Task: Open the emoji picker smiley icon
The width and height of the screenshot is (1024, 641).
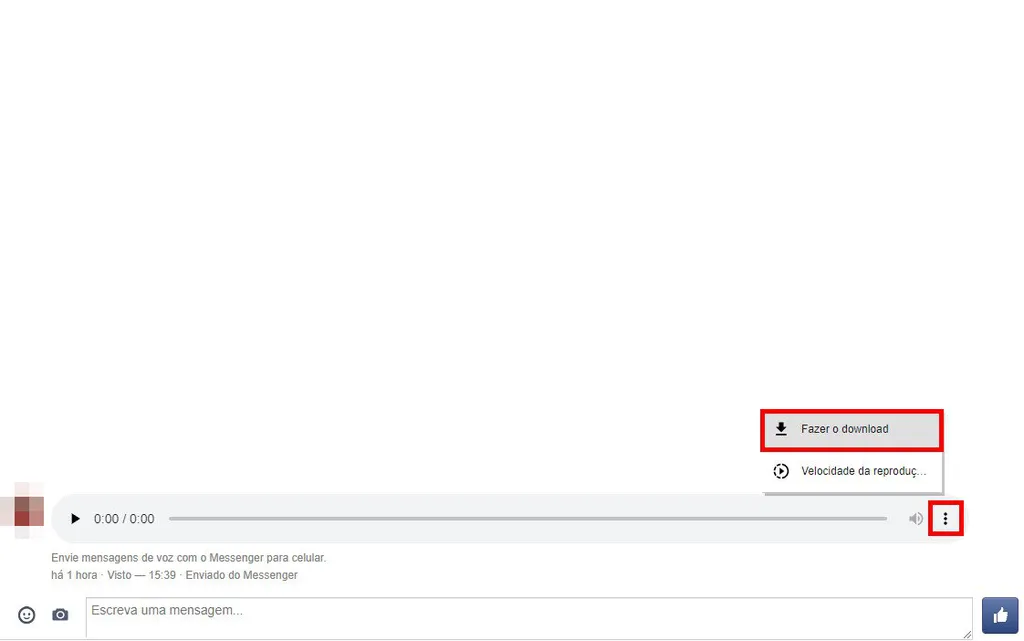Action: tap(26, 614)
